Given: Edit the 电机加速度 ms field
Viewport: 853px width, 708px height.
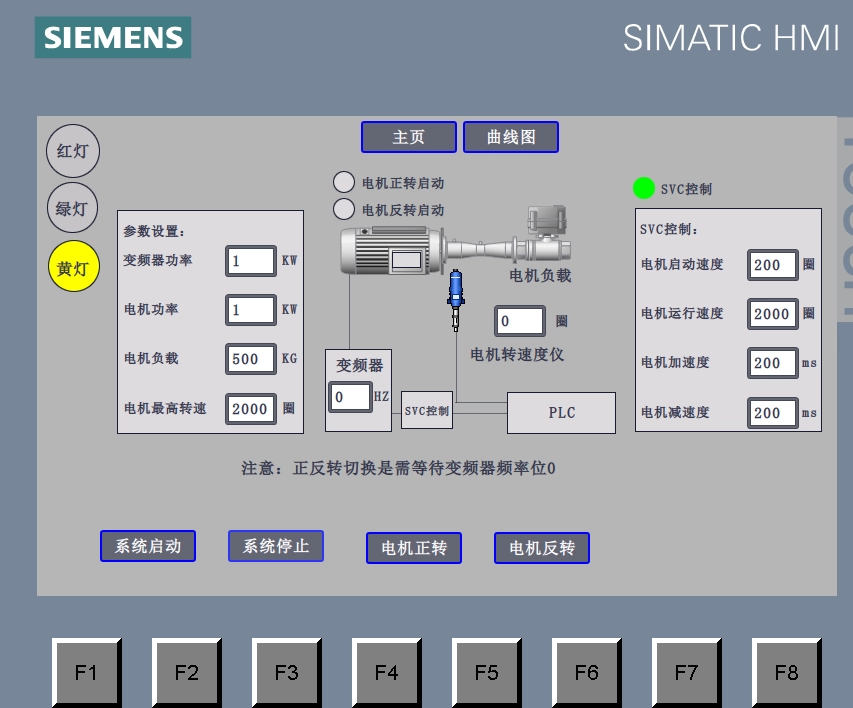Looking at the screenshot, I should (773, 363).
